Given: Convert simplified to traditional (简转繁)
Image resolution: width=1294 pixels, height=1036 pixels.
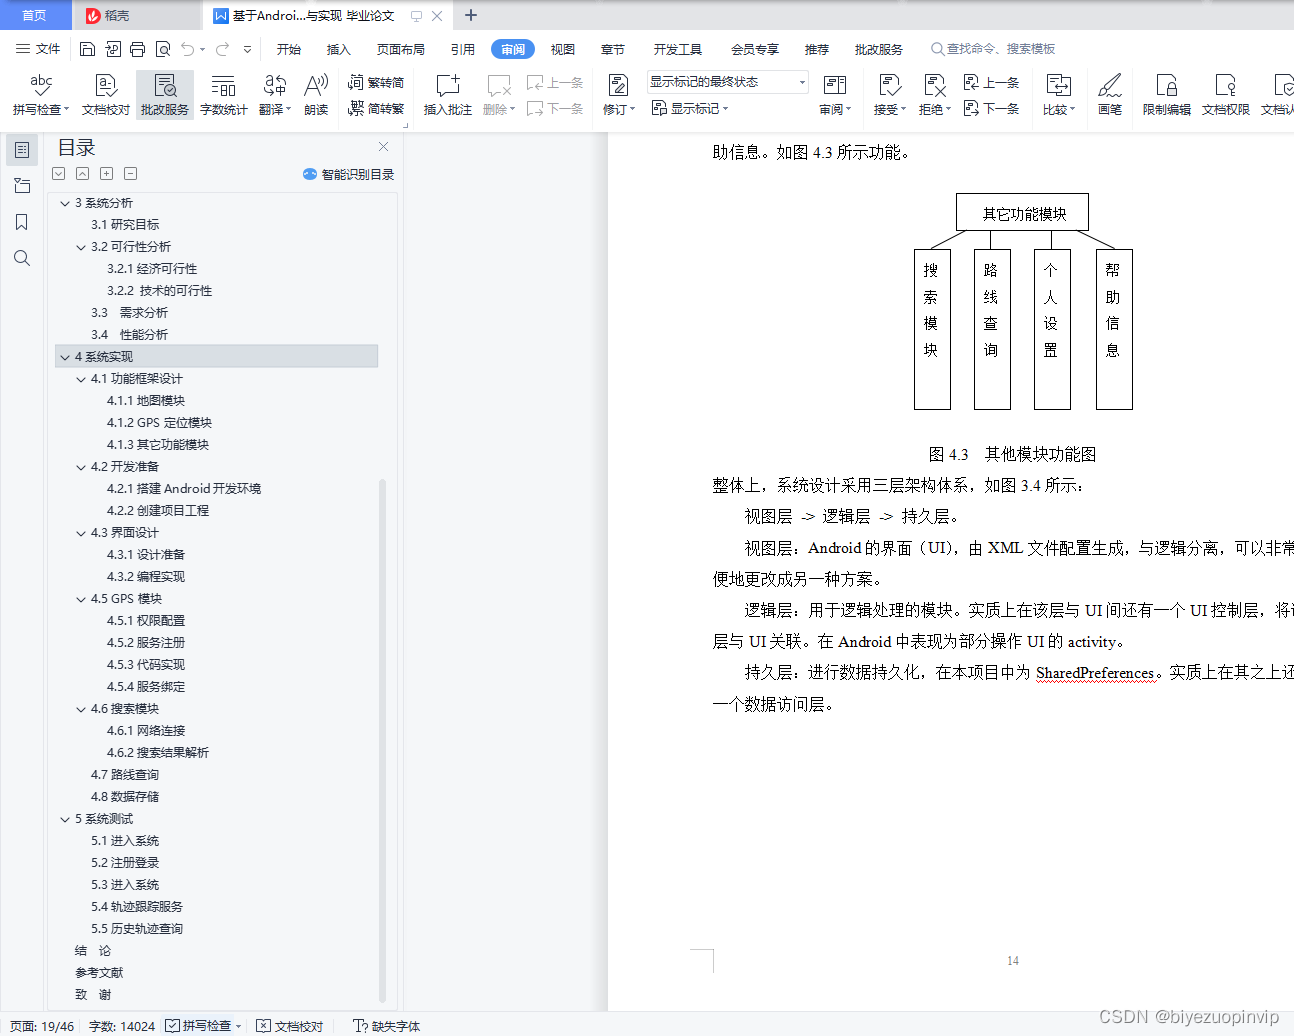Looking at the screenshot, I should point(376,108).
